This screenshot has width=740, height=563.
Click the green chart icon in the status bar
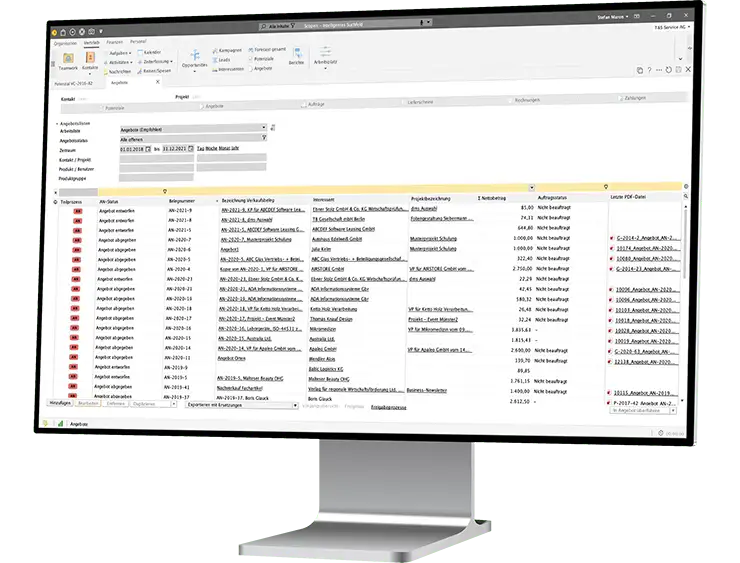(60, 423)
